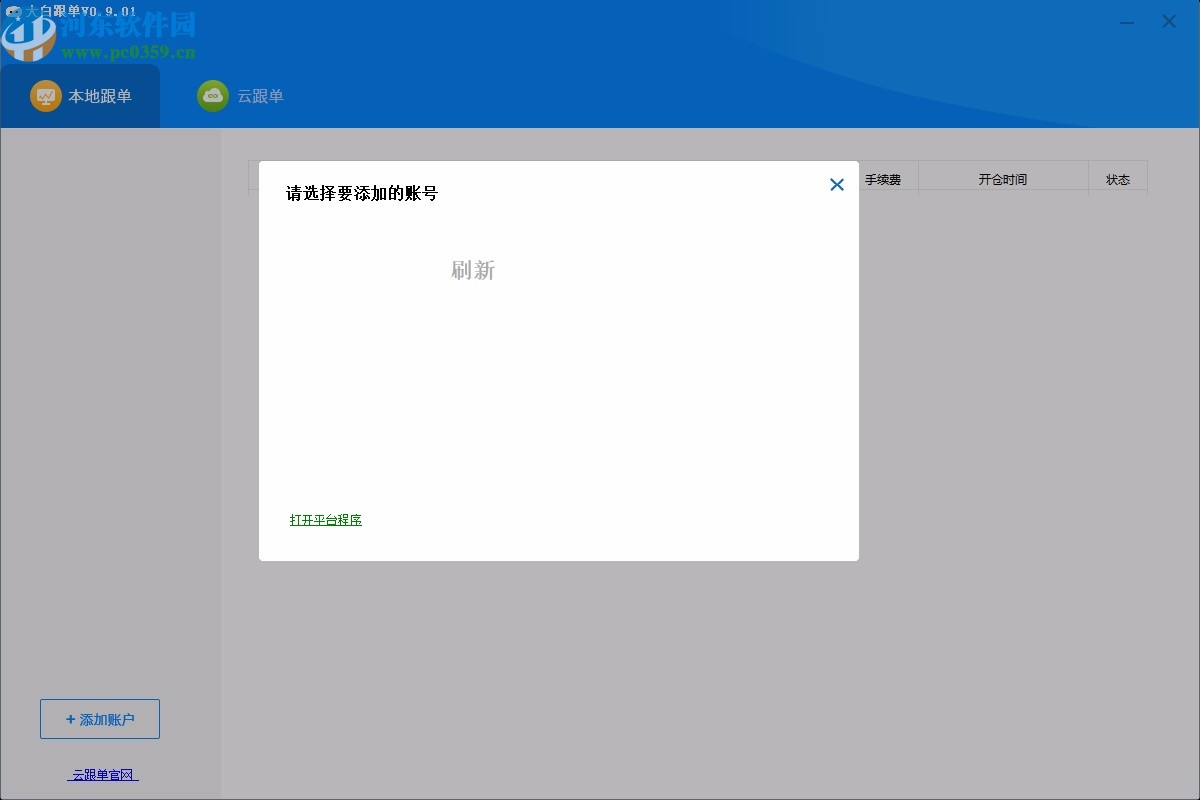Click the orange circle icon beside 本地跟单 label
The height and width of the screenshot is (800, 1200).
point(44,96)
